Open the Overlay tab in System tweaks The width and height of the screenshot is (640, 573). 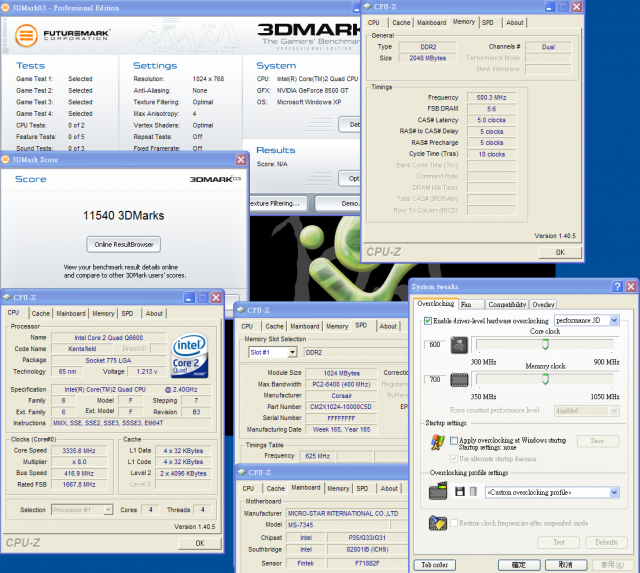(x=543, y=304)
